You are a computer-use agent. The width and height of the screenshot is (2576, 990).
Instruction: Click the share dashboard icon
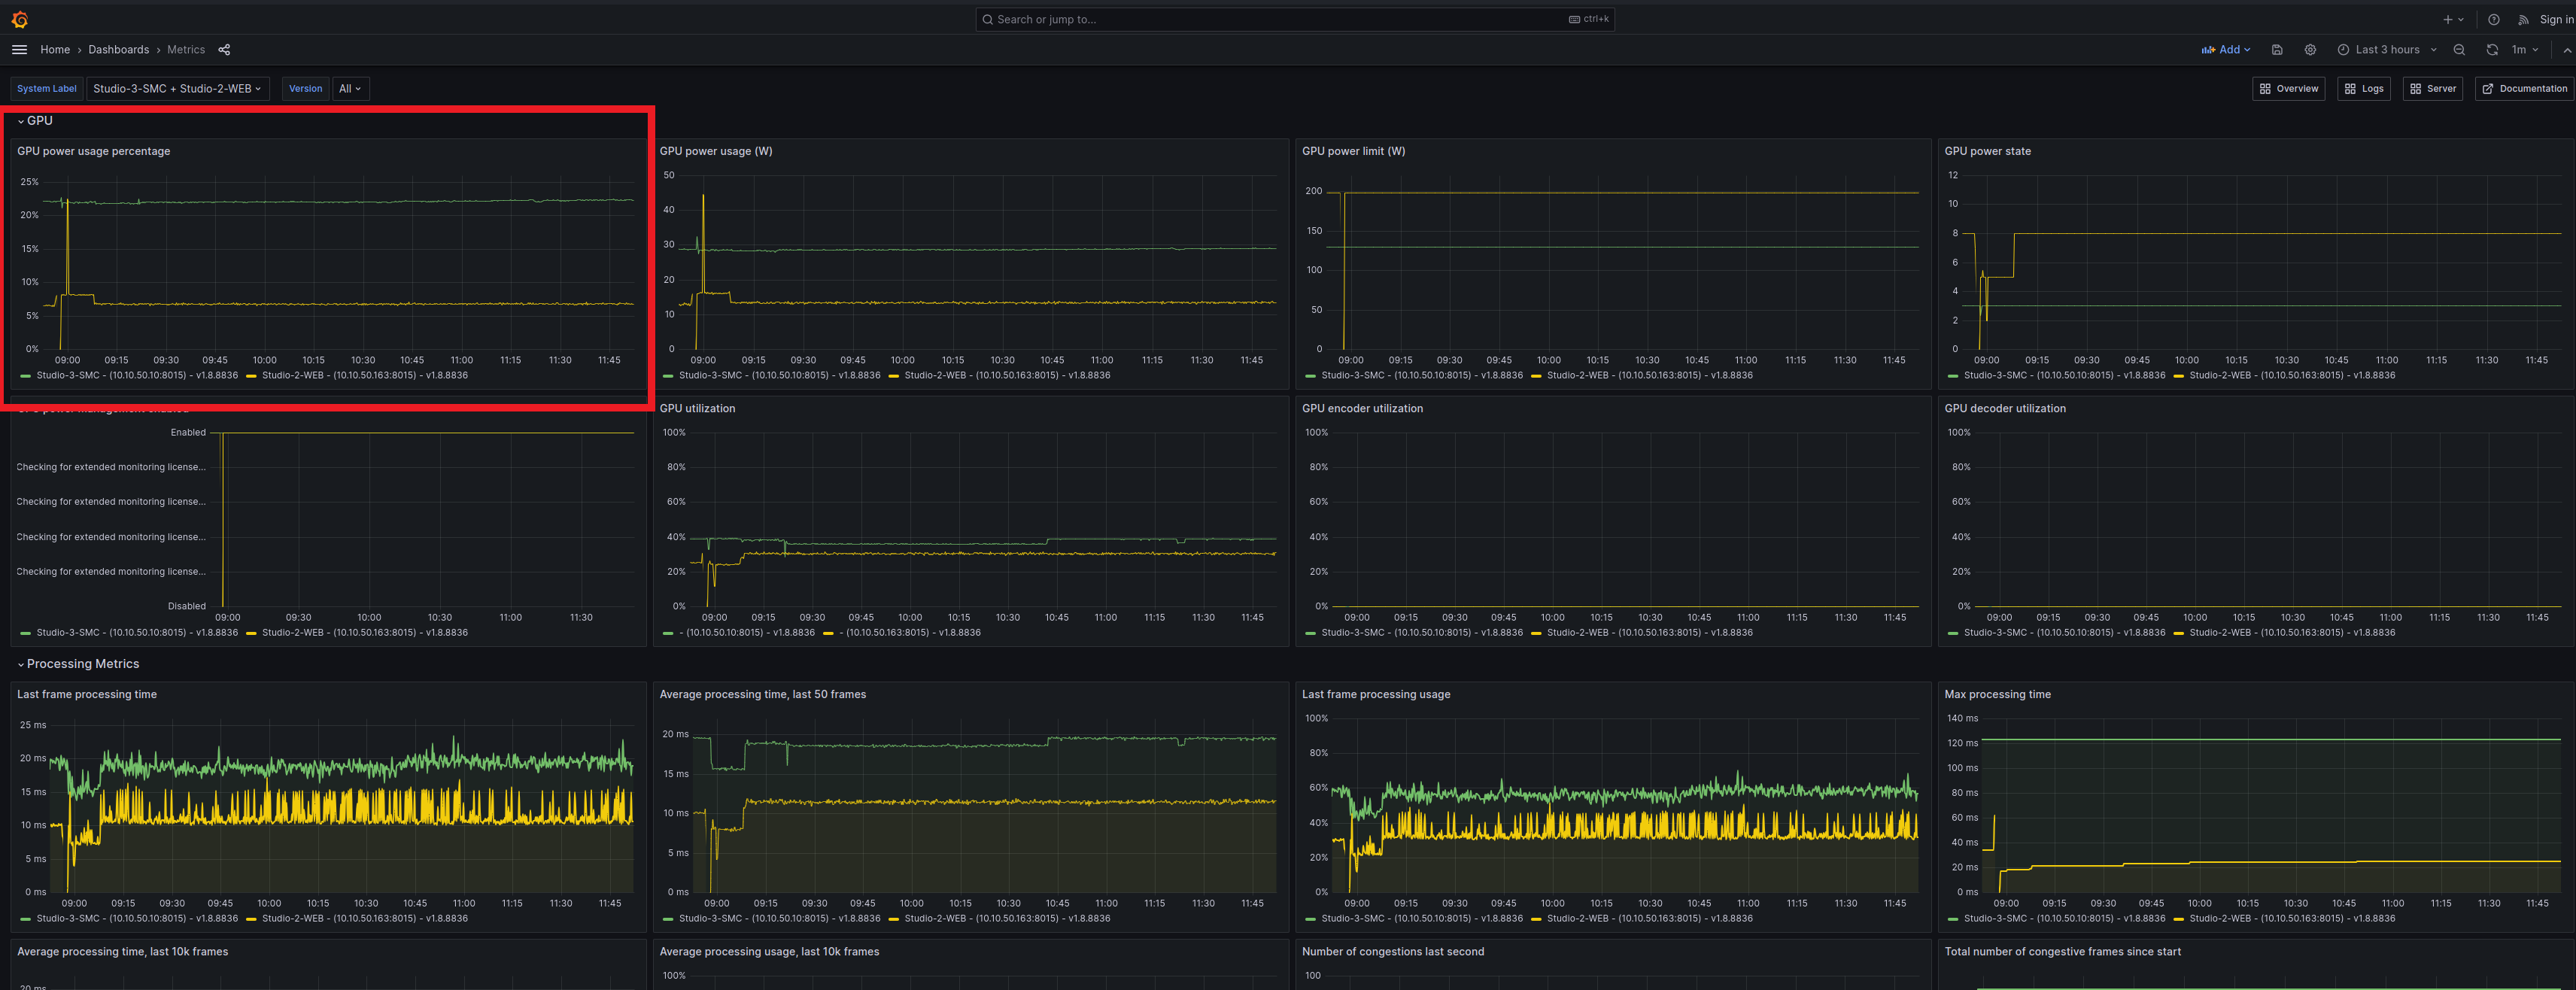pos(224,49)
